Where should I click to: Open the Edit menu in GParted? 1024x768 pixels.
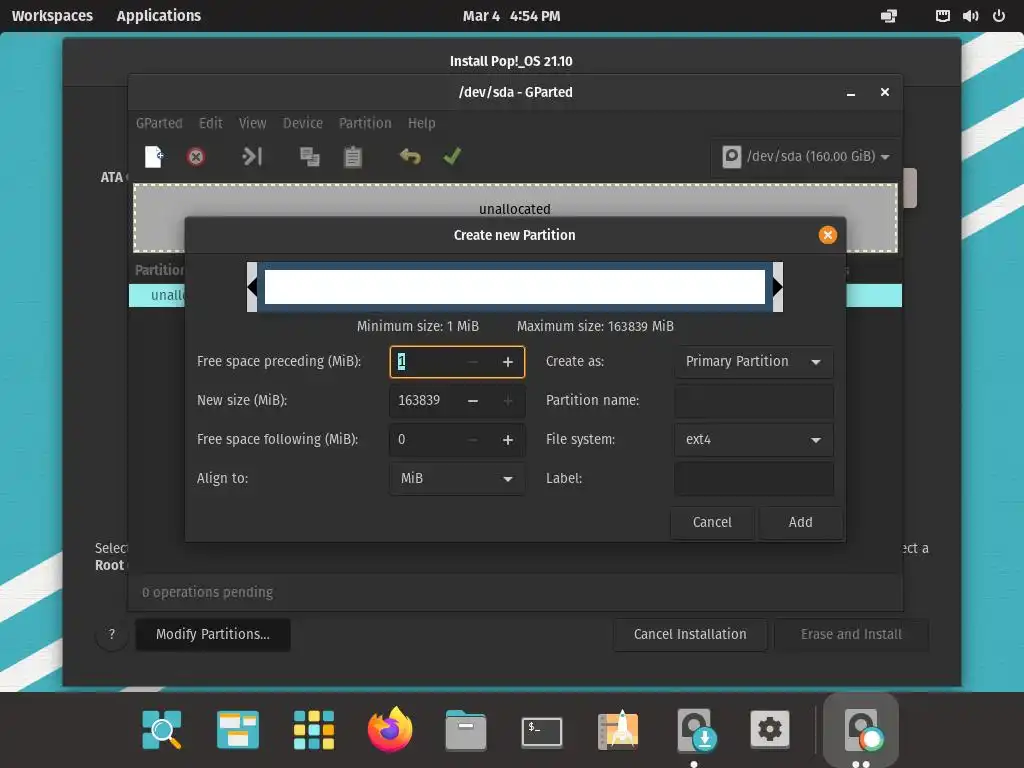tap(210, 123)
